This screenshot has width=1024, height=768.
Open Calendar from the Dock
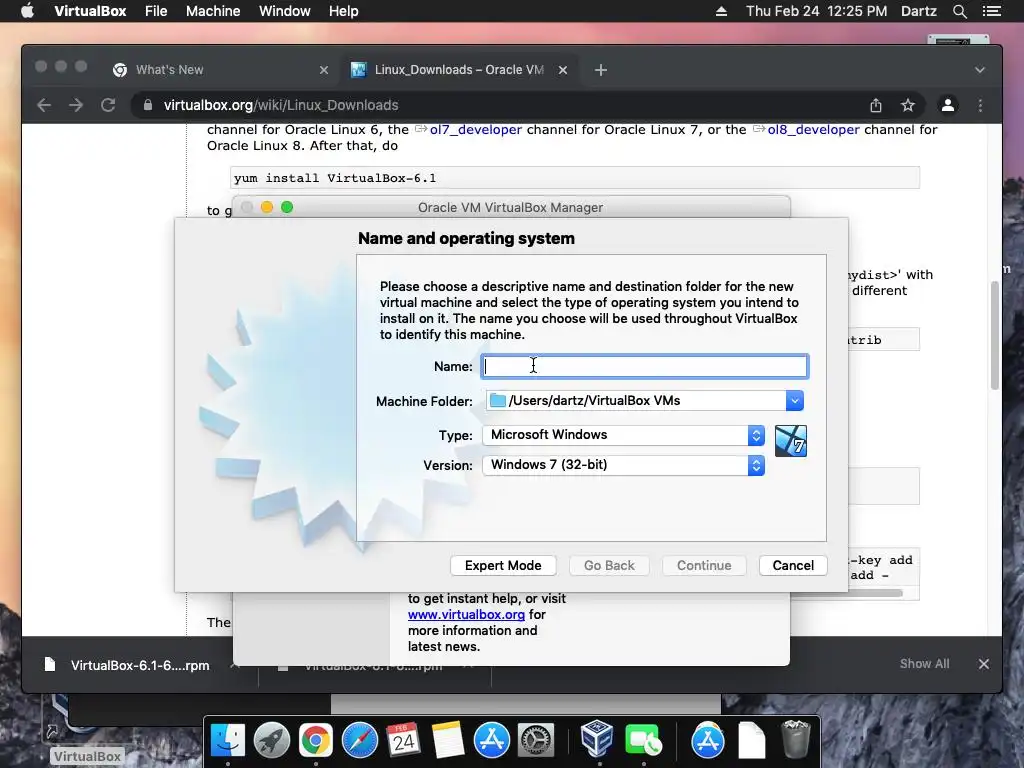pyautogui.click(x=404, y=741)
